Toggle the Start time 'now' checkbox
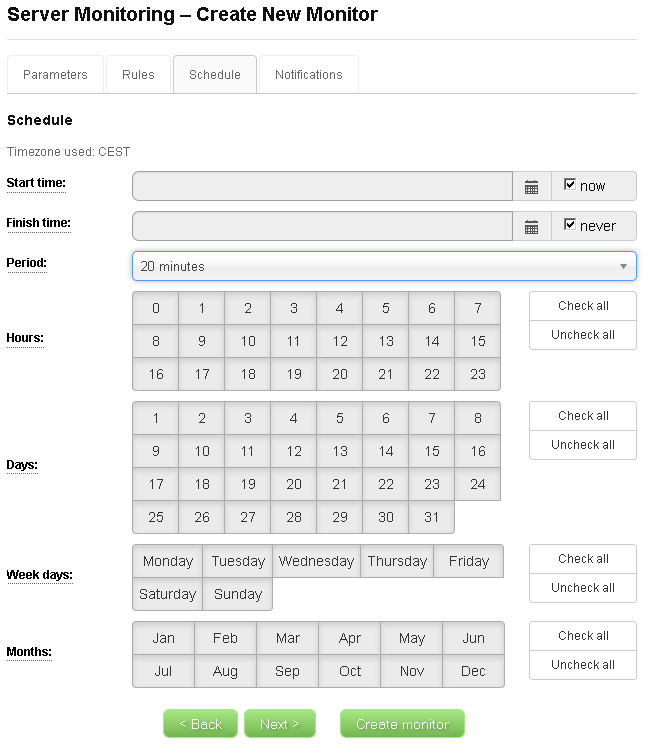This screenshot has height=745, width=650. click(x=570, y=185)
